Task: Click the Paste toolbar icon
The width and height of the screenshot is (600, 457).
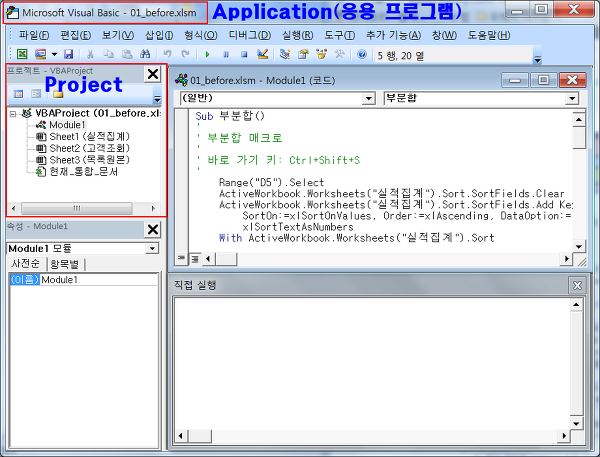Action: (x=127, y=54)
